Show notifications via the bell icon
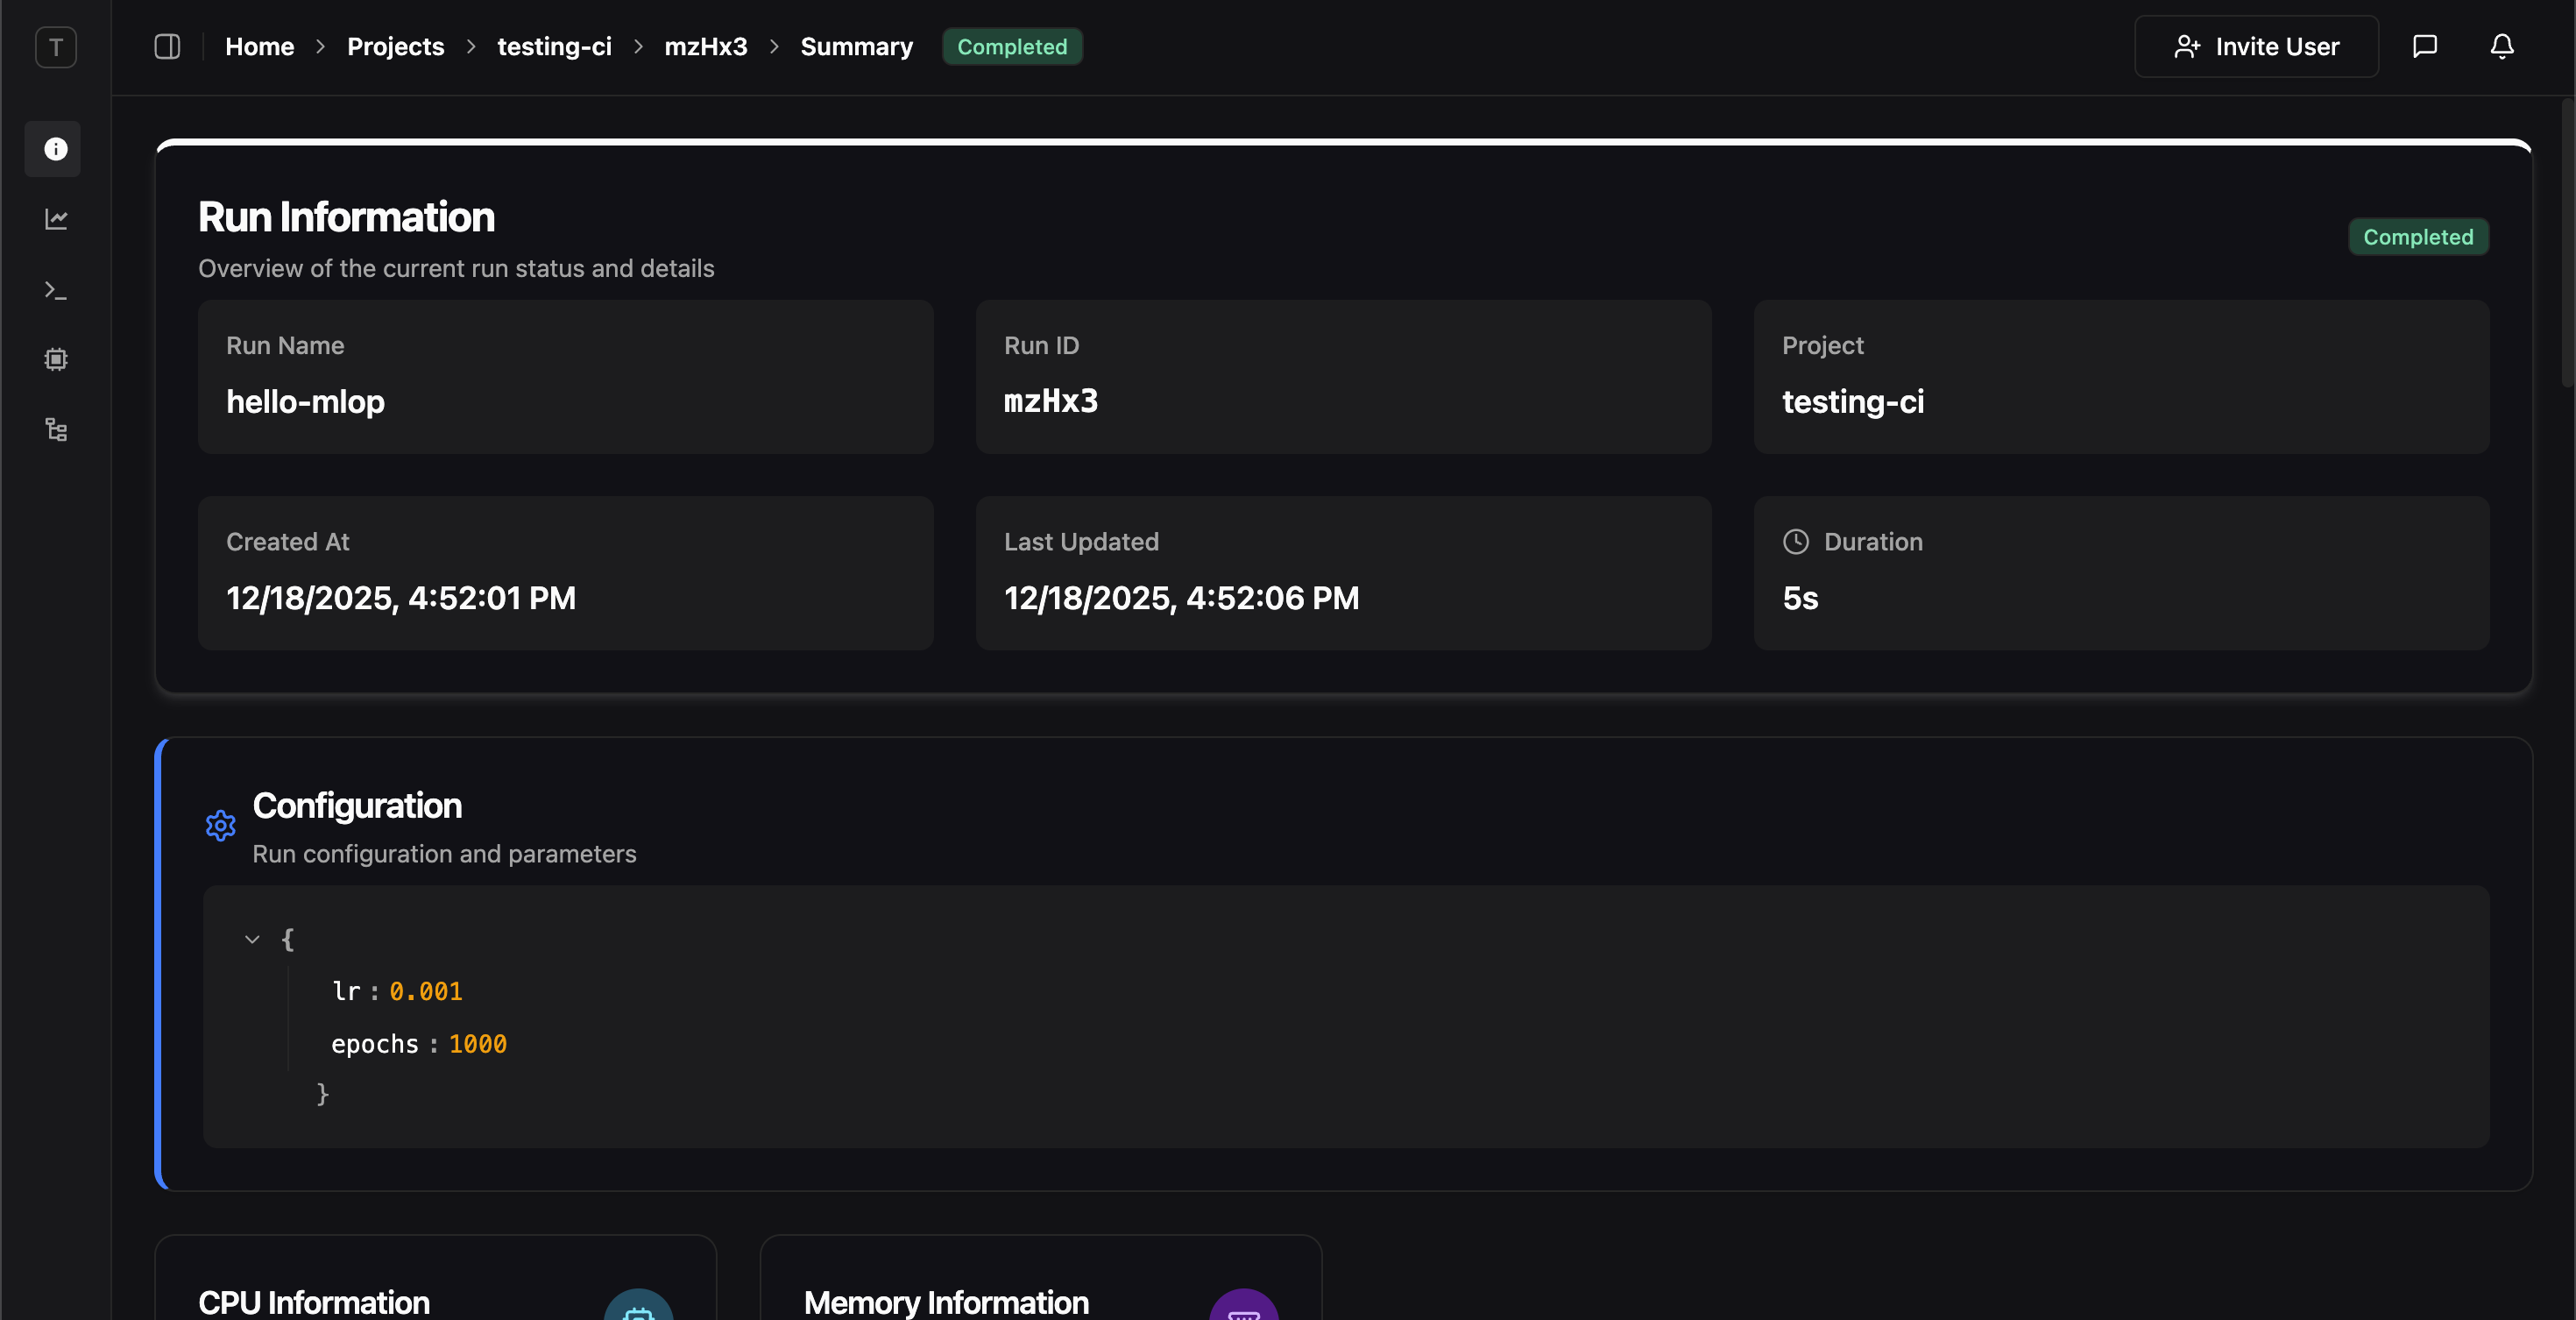Screen dimensions: 2576x1320 (2501, 46)
